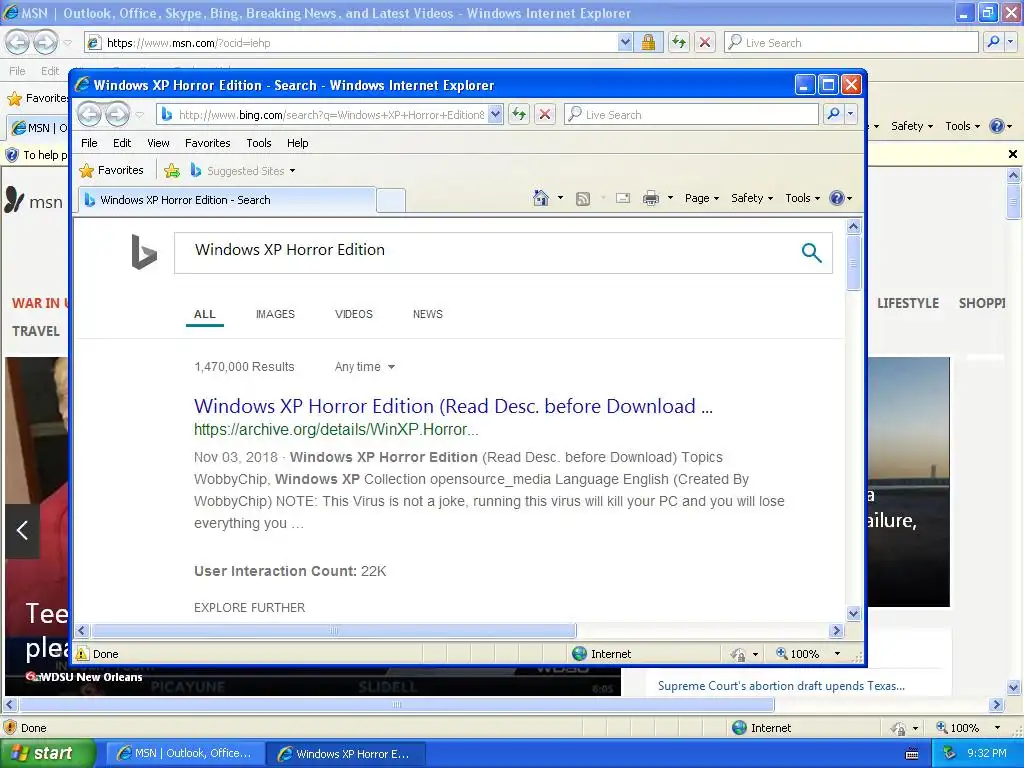
Task: Click Read Mail icon in command bar
Action: (623, 198)
